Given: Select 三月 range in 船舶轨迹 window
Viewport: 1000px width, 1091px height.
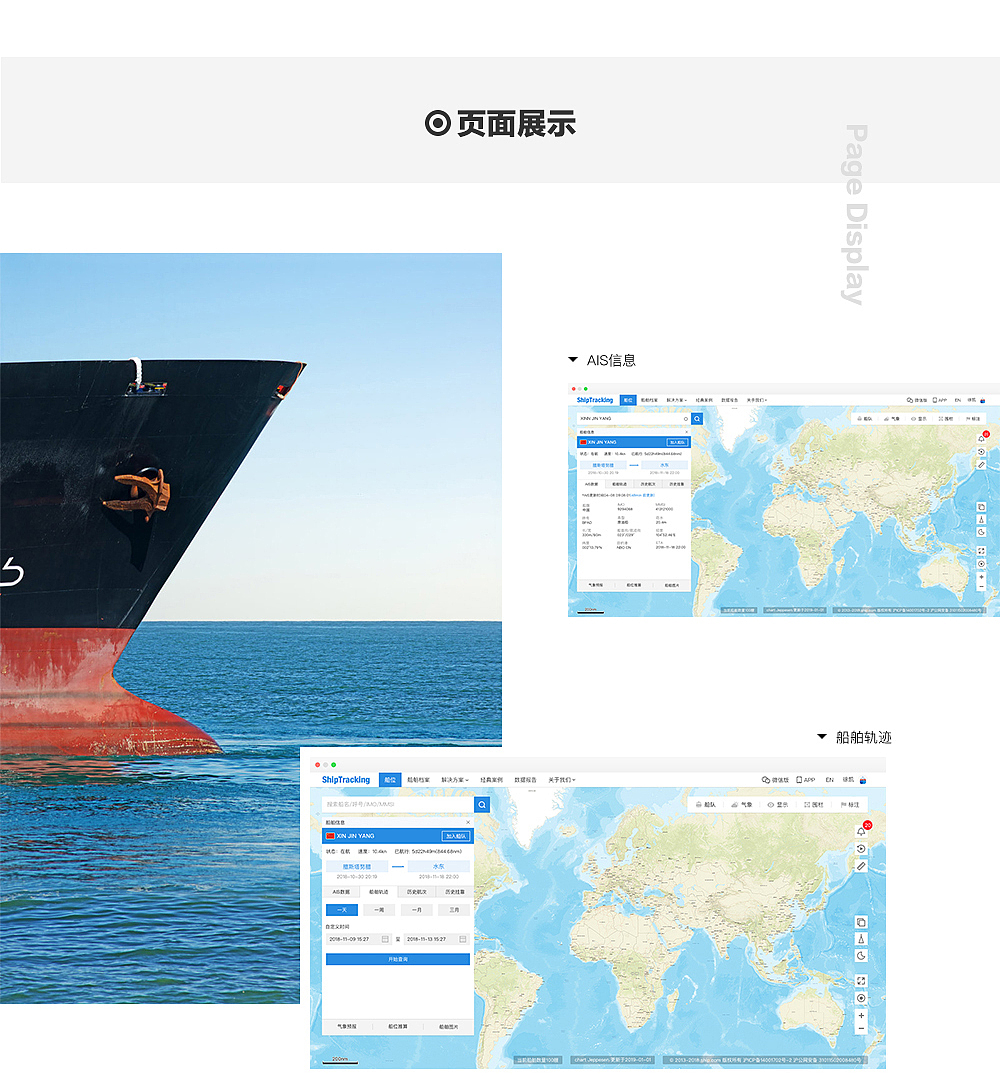Looking at the screenshot, I should click(x=454, y=909).
